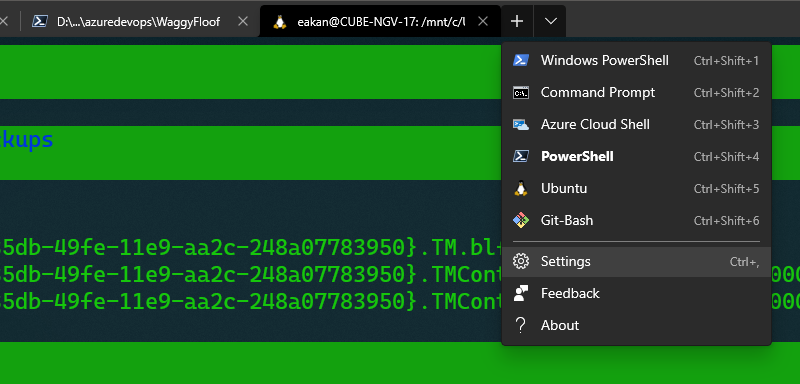Click the Ctrl+Shift+5 shortcut label

(x=727, y=189)
